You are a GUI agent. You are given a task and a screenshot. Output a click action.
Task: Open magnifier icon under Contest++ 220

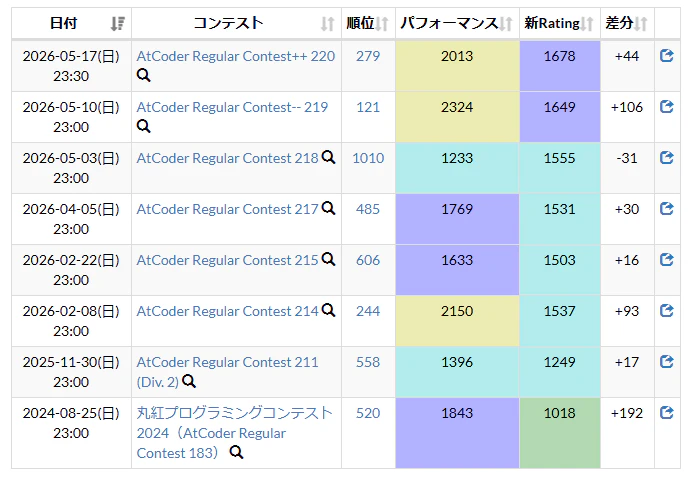(144, 75)
